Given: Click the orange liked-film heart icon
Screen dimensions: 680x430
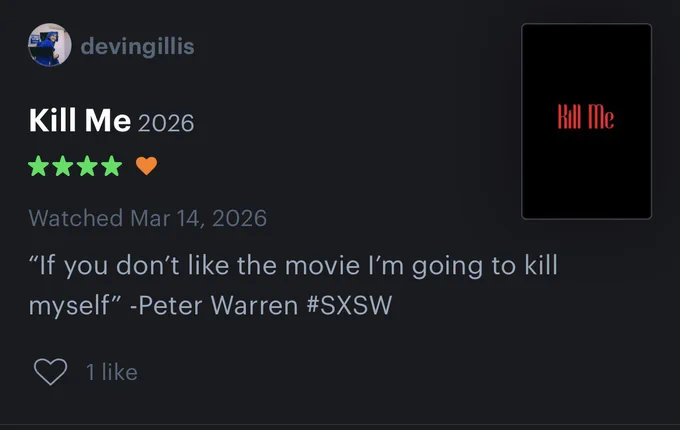Looking at the screenshot, I should [x=147, y=166].
